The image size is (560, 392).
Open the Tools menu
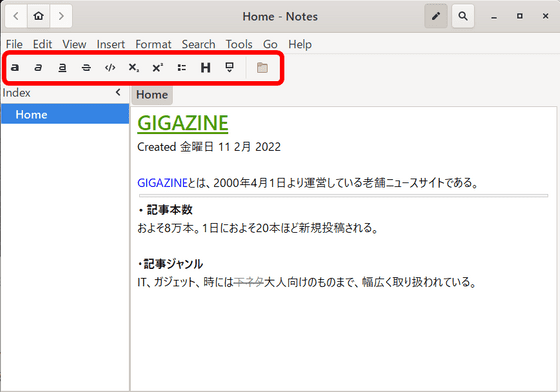tap(239, 44)
